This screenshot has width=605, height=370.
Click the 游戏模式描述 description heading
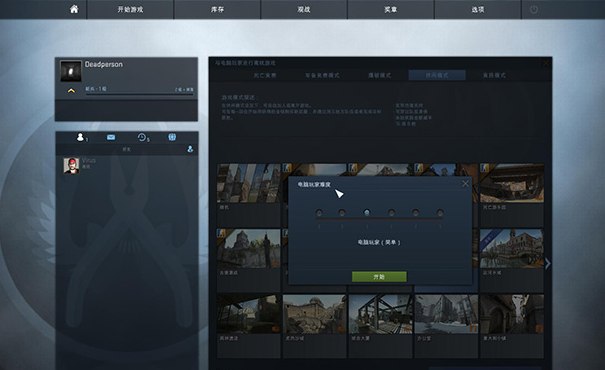point(240,97)
